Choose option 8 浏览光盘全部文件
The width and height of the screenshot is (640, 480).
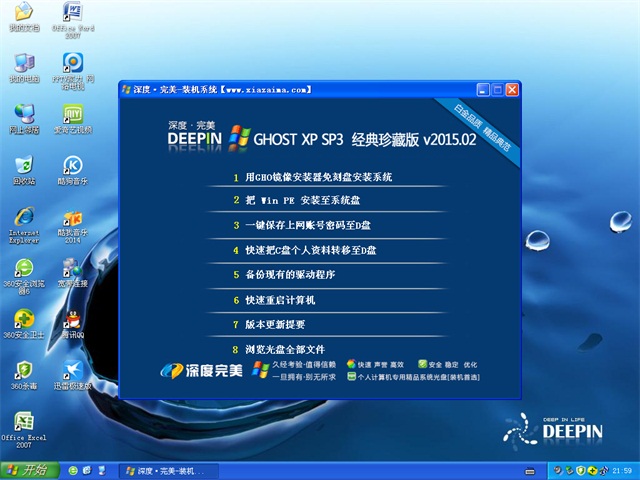click(x=285, y=349)
